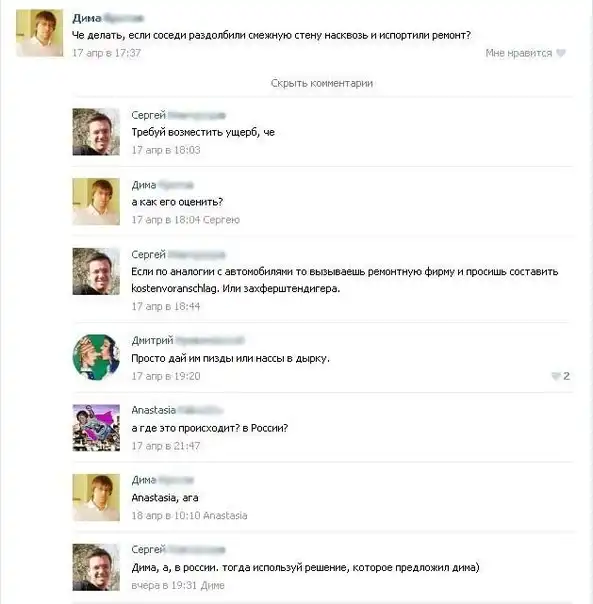Image resolution: width=593 pixels, height=604 pixels.
Task: Collapse comments via Скрыть комментарии
Action: click(322, 83)
